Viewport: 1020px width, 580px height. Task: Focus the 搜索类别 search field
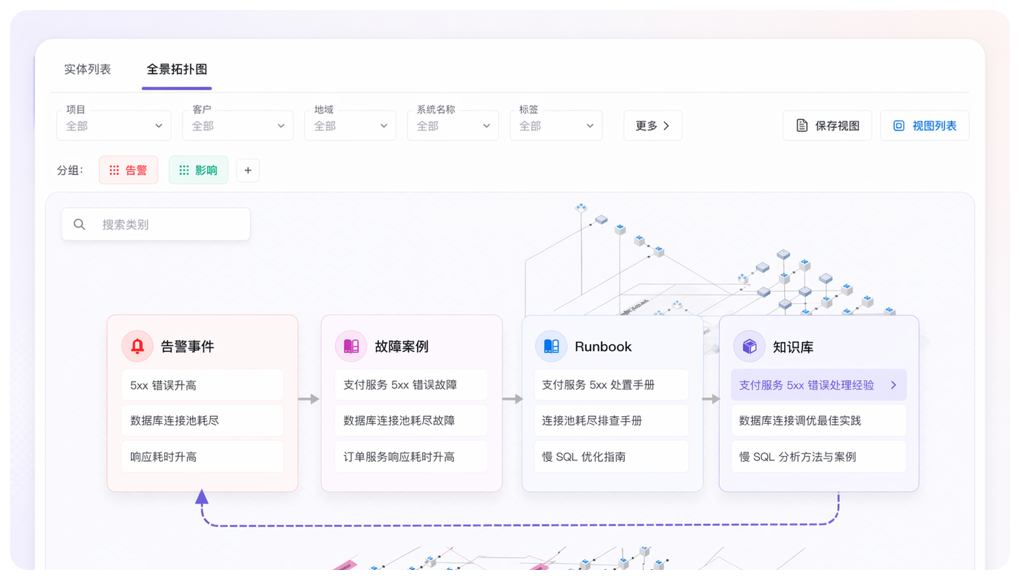pos(156,224)
